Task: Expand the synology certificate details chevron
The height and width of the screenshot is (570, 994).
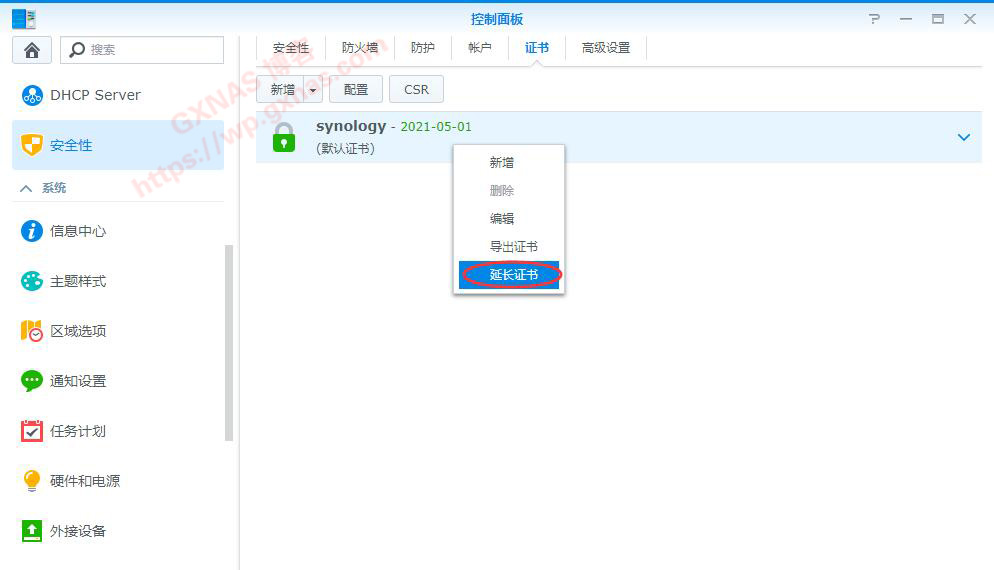Action: point(963,137)
